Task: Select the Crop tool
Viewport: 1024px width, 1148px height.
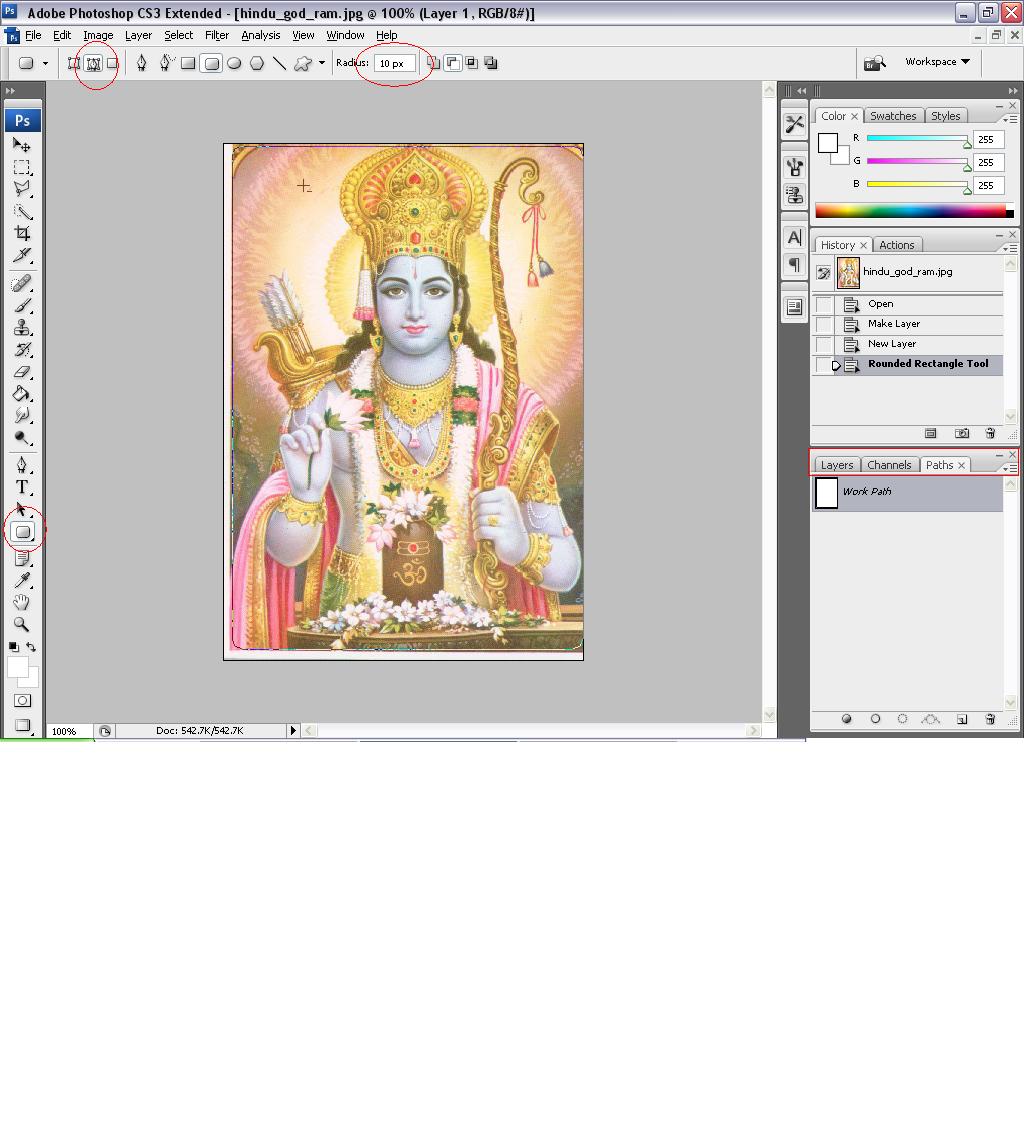Action: tap(22, 234)
